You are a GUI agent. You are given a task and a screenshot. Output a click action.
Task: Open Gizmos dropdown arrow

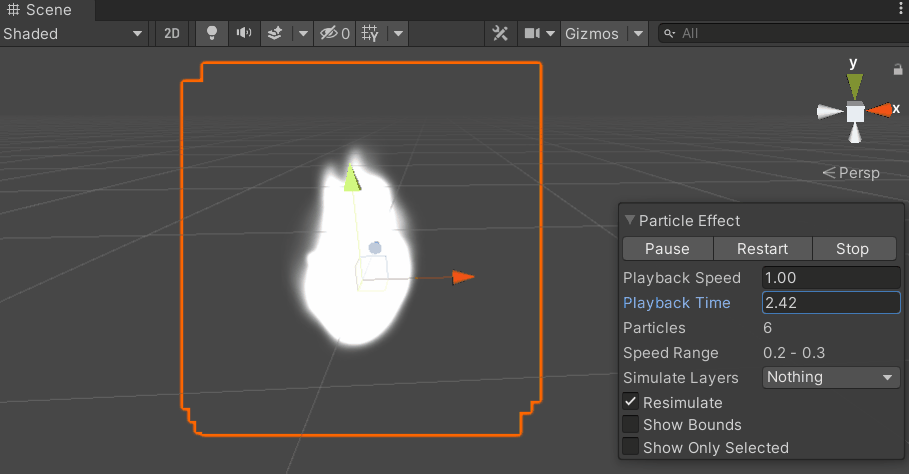[638, 34]
